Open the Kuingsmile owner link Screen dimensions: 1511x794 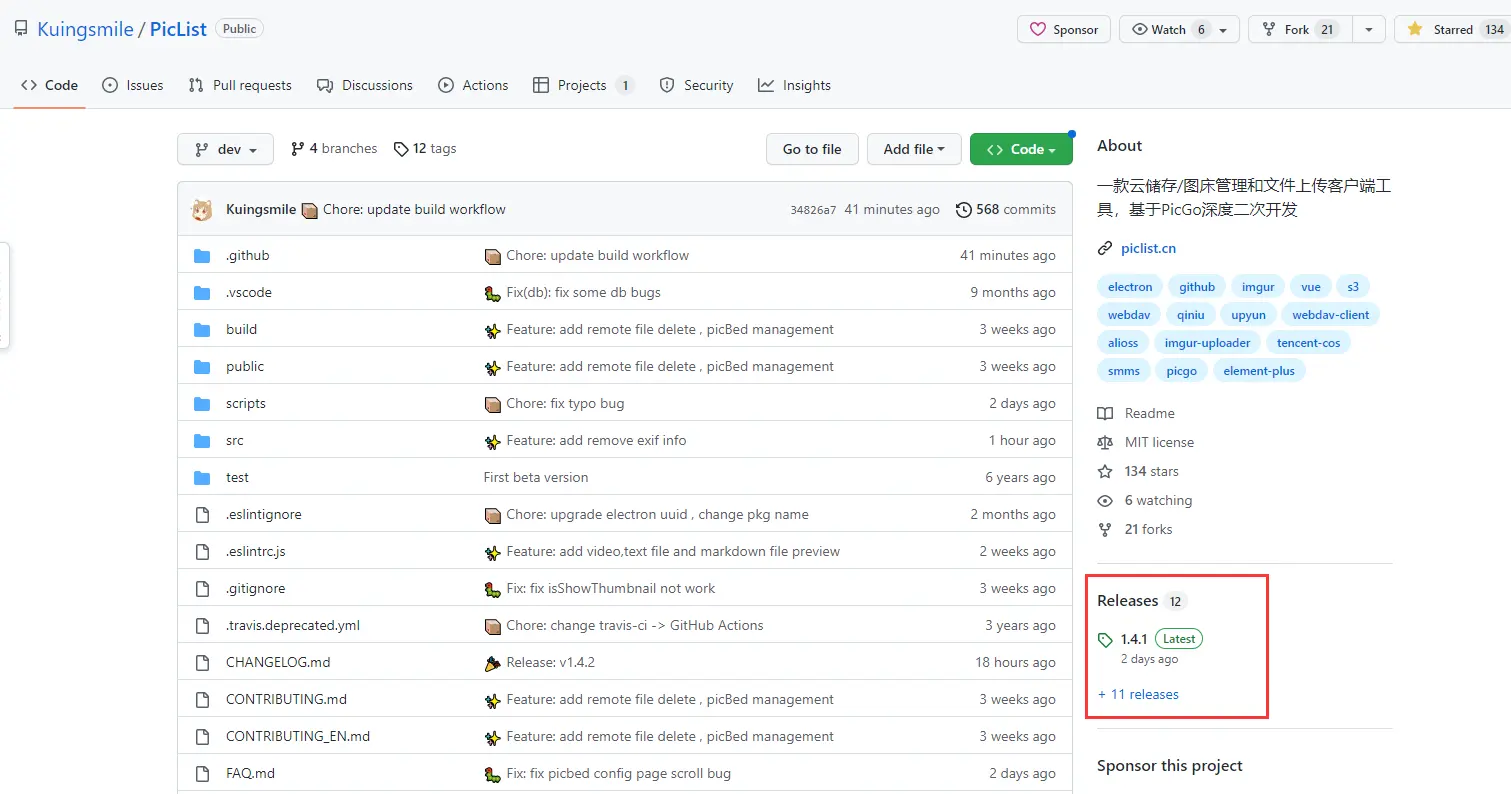tap(85, 29)
